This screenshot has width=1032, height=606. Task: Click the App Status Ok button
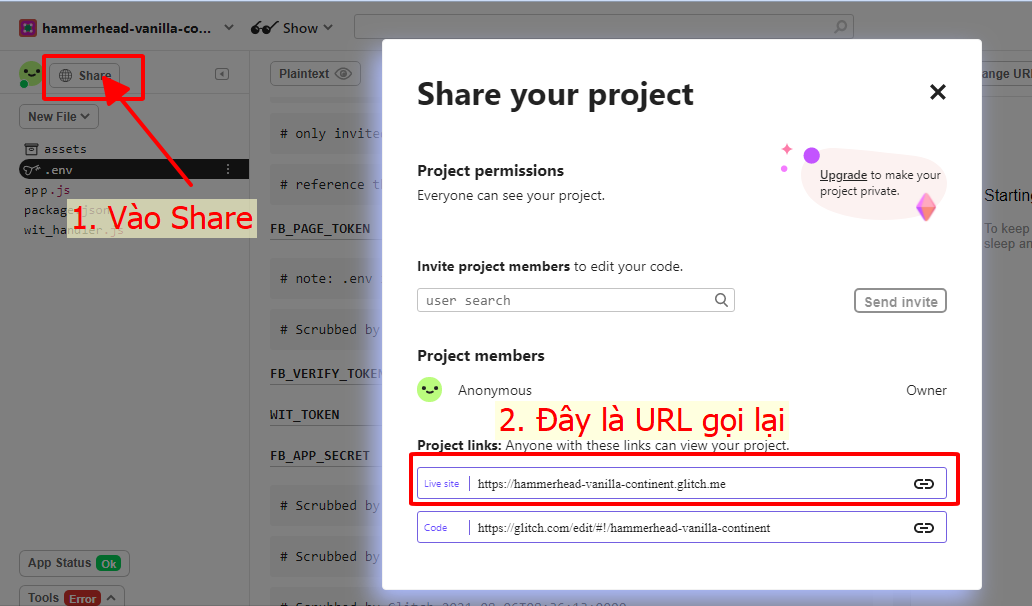point(74,563)
